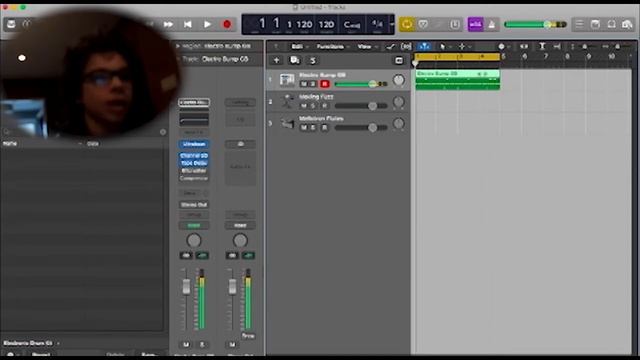This screenshot has height=360, width=640.
Task: Start playback with the Play button
Action: coord(207,24)
